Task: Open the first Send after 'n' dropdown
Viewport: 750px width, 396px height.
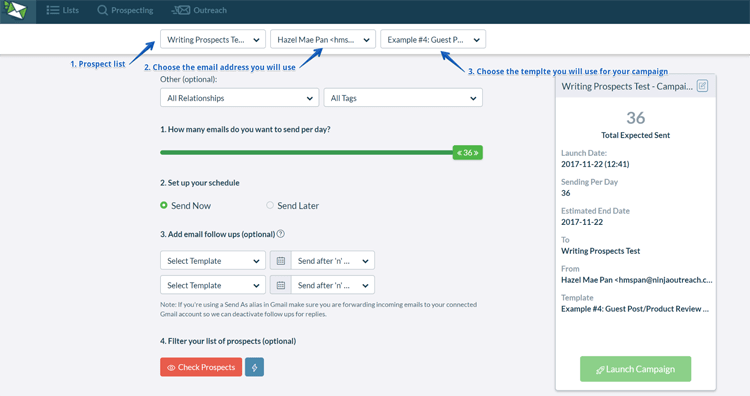Action: pyautogui.click(x=333, y=261)
